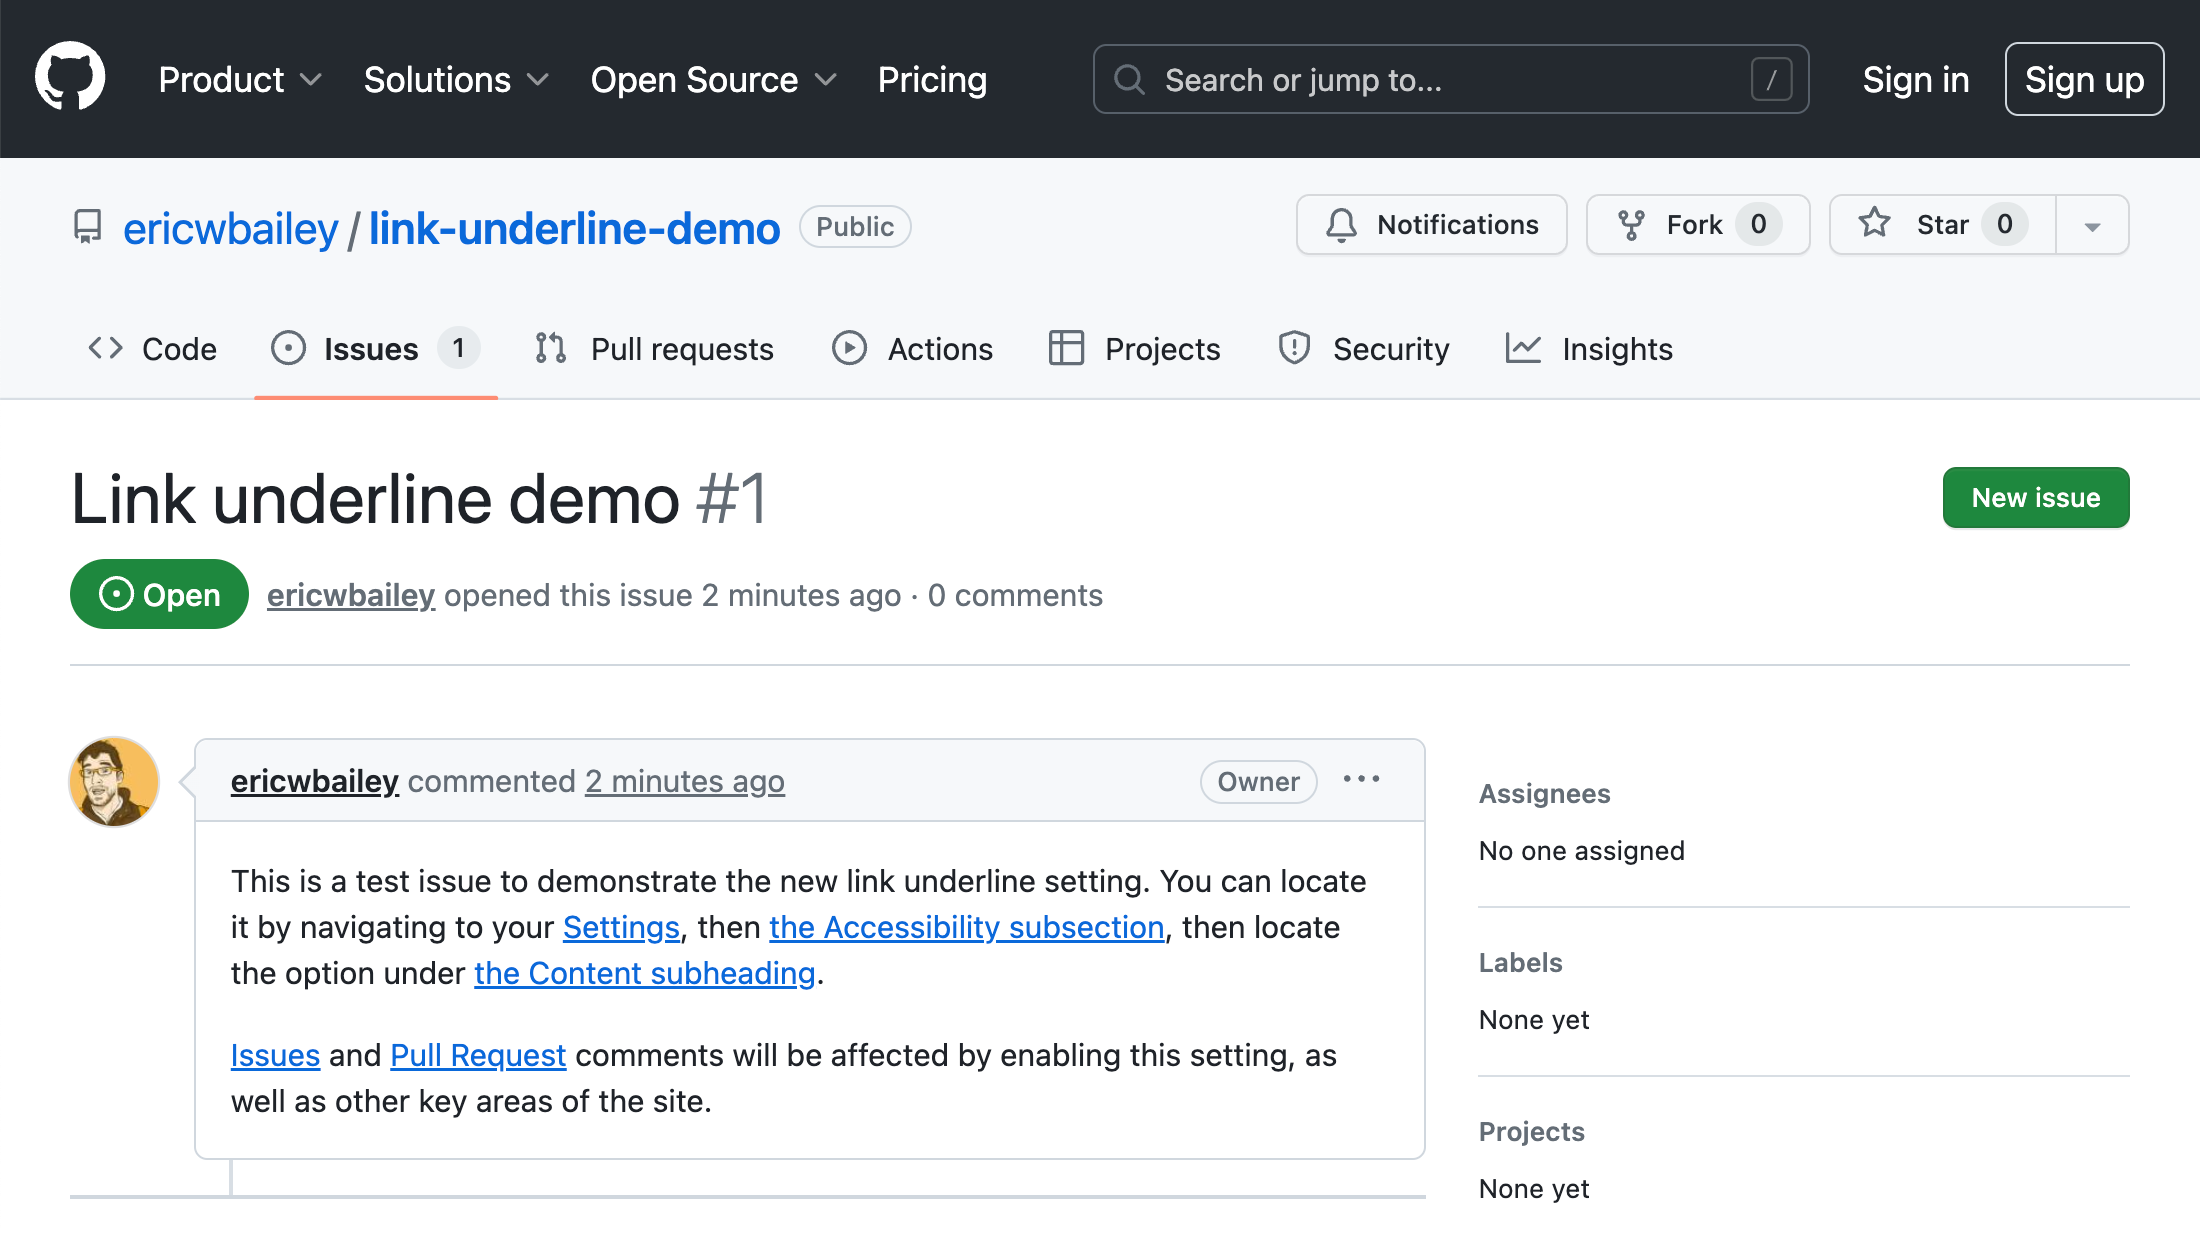2200x1235 pixels.
Task: Click the repository book icon
Action: pos(88,227)
